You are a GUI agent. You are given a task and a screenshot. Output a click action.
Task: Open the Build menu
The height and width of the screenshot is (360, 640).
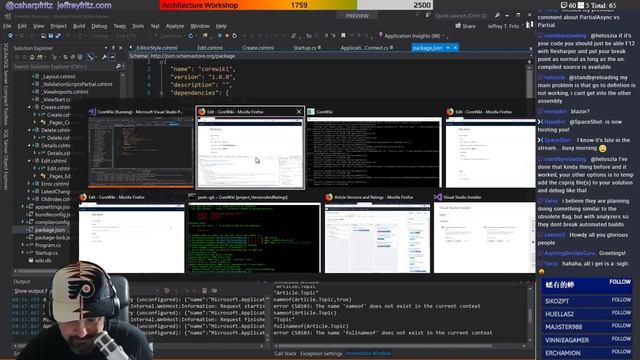coord(79,26)
